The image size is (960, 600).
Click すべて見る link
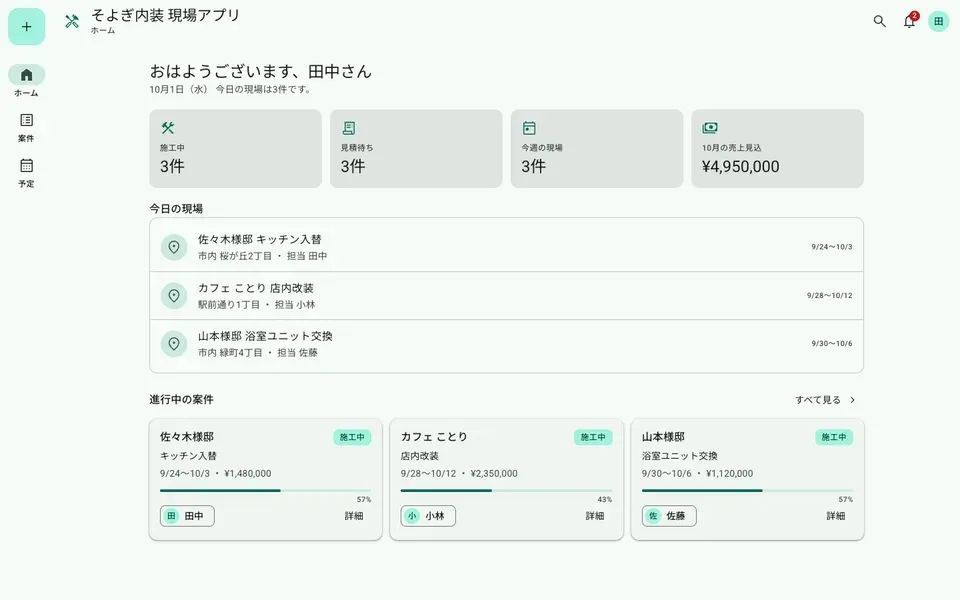point(817,400)
